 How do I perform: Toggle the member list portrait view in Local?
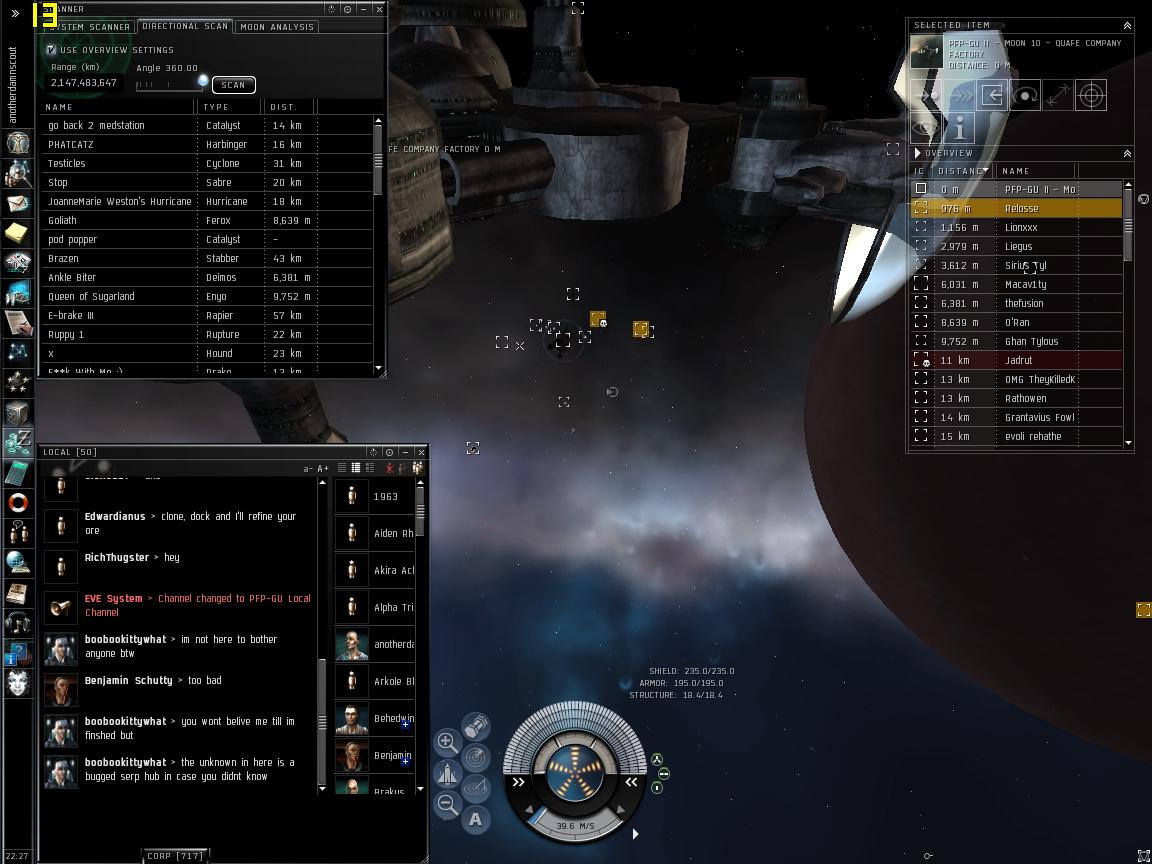[418, 468]
